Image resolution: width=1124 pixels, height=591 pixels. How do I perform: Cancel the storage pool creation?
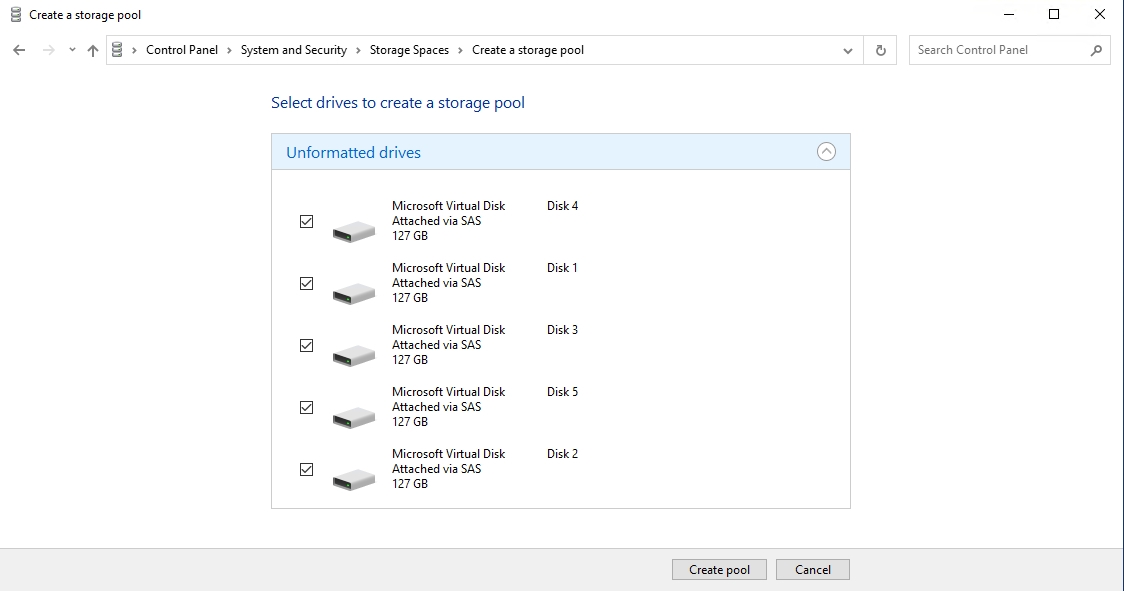[x=812, y=568]
